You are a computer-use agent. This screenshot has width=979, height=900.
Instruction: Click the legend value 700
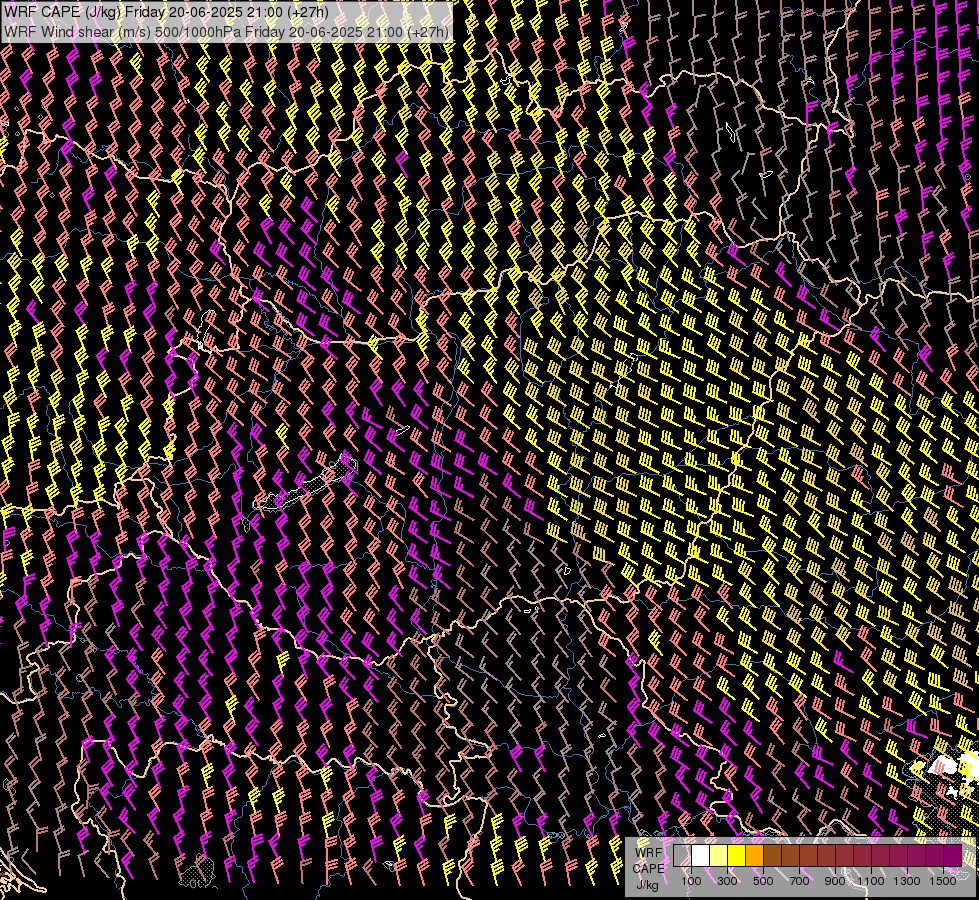point(799,881)
